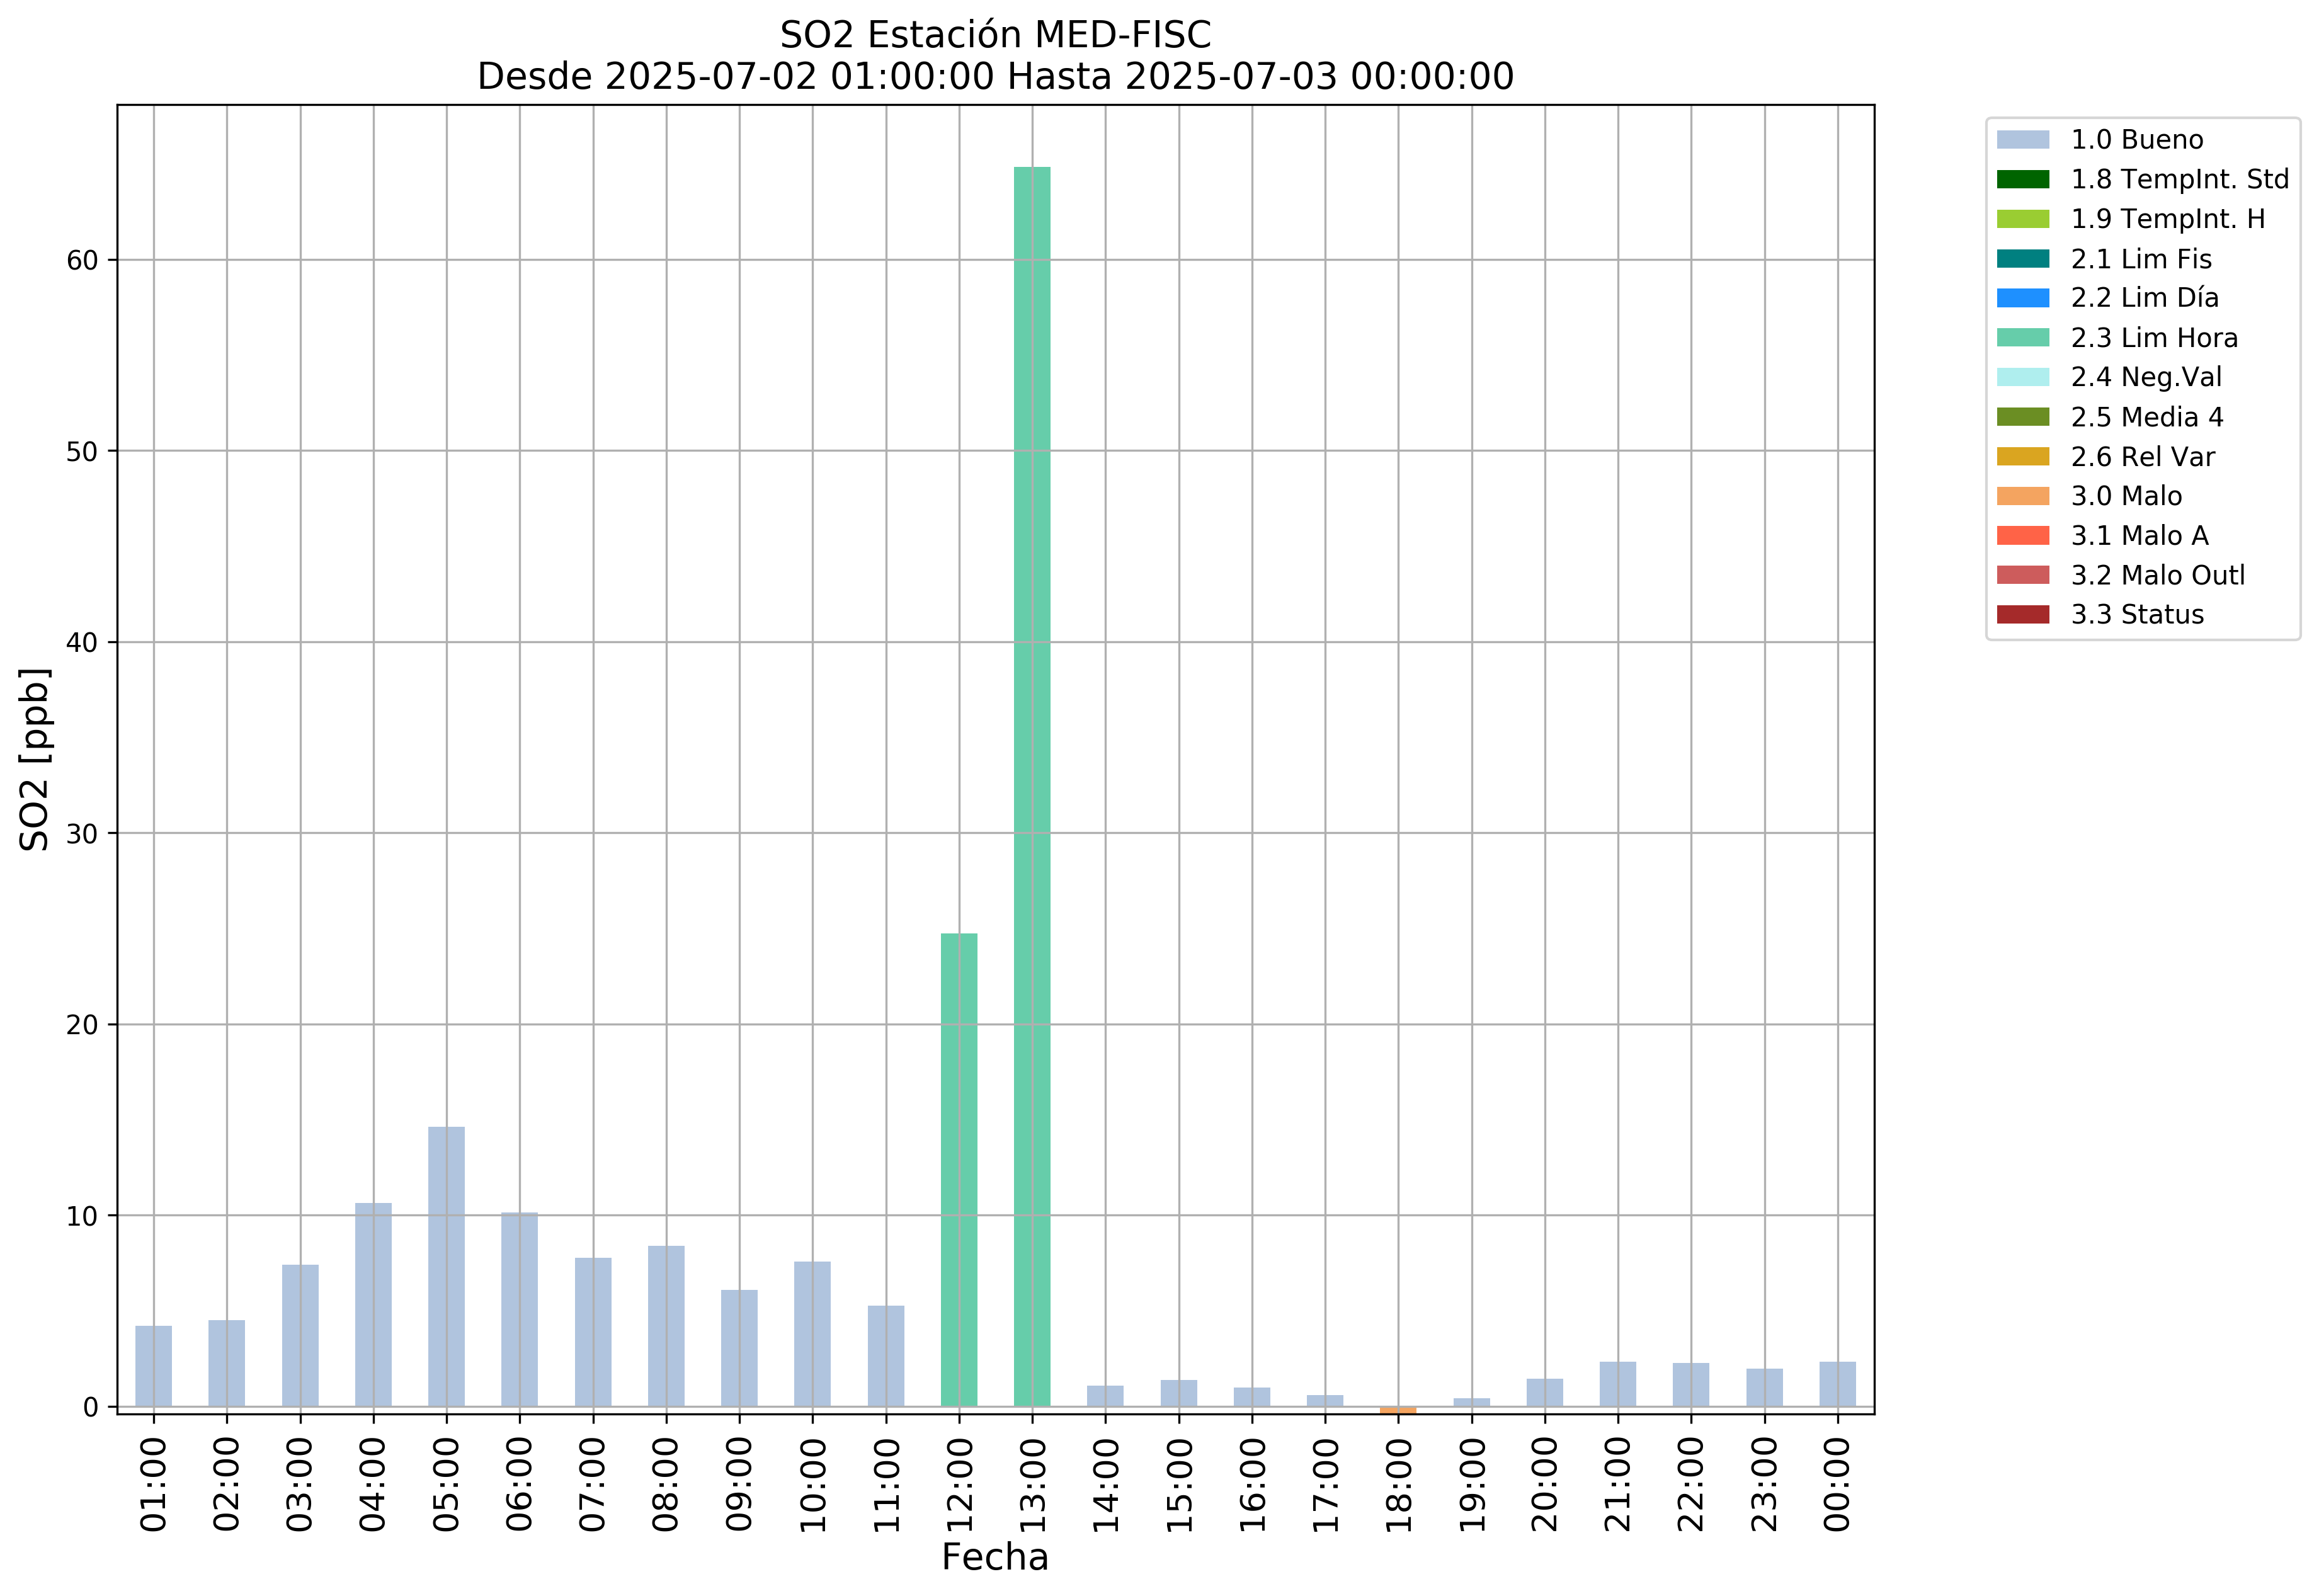This screenshot has height=1596, width=2319.
Task: Click the 3.1 Malo A legend swatch
Action: click(x=2022, y=536)
